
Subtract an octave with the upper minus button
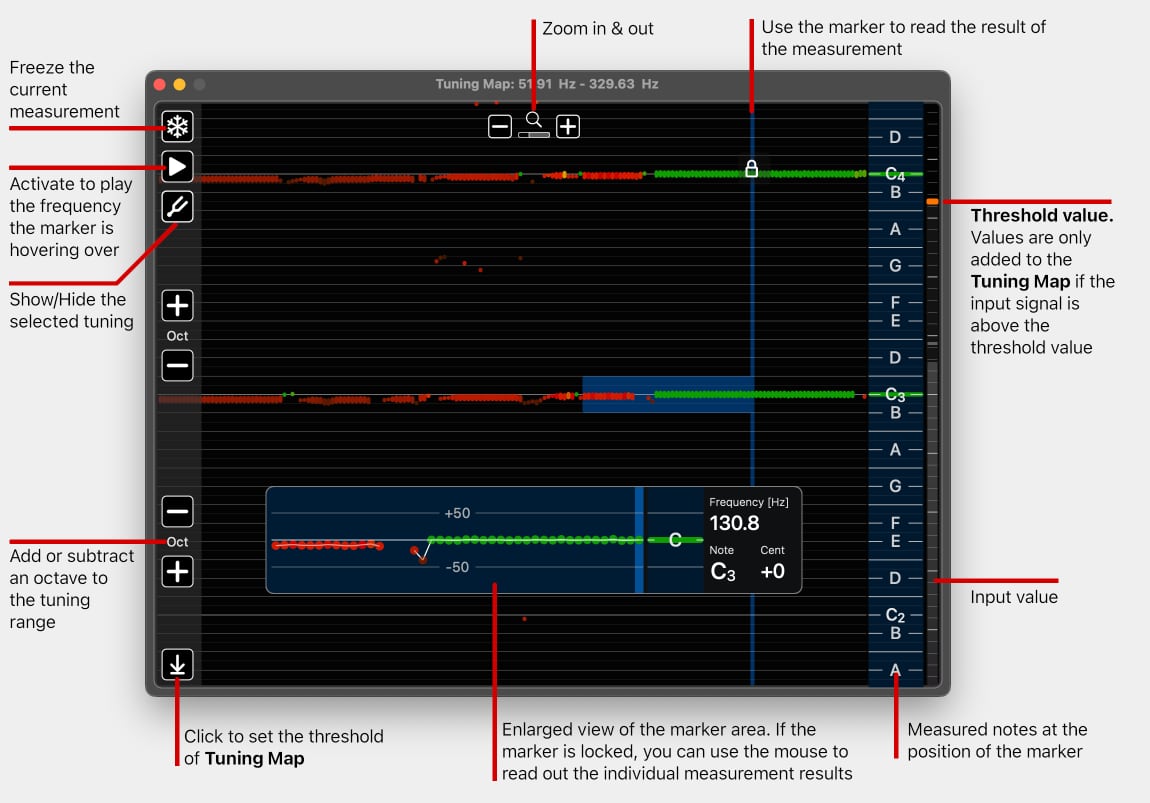[178, 366]
